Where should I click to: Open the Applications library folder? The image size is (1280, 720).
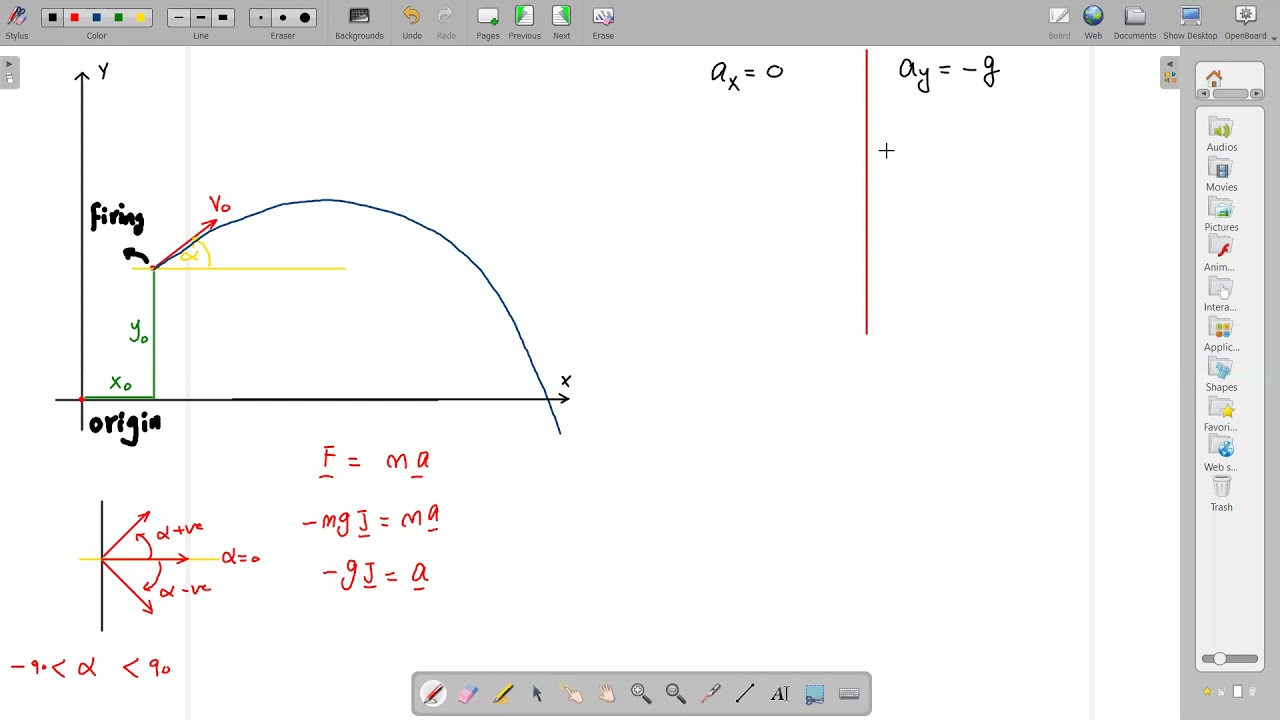[1221, 335]
